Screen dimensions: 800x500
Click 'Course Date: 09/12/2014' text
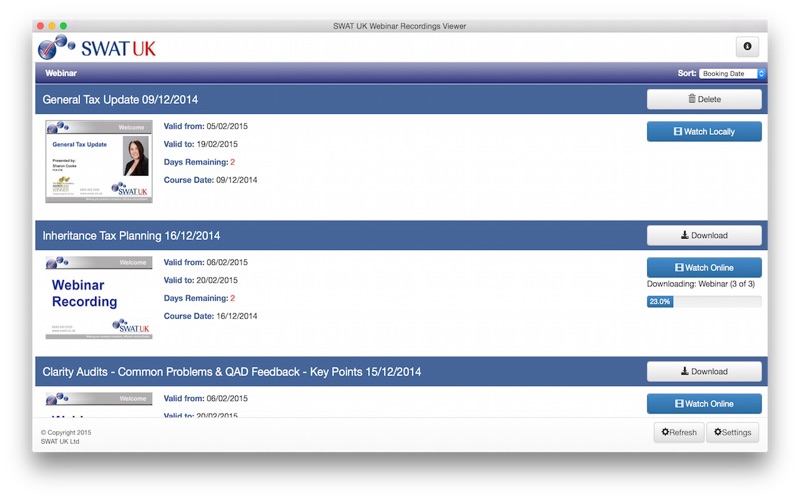point(210,180)
